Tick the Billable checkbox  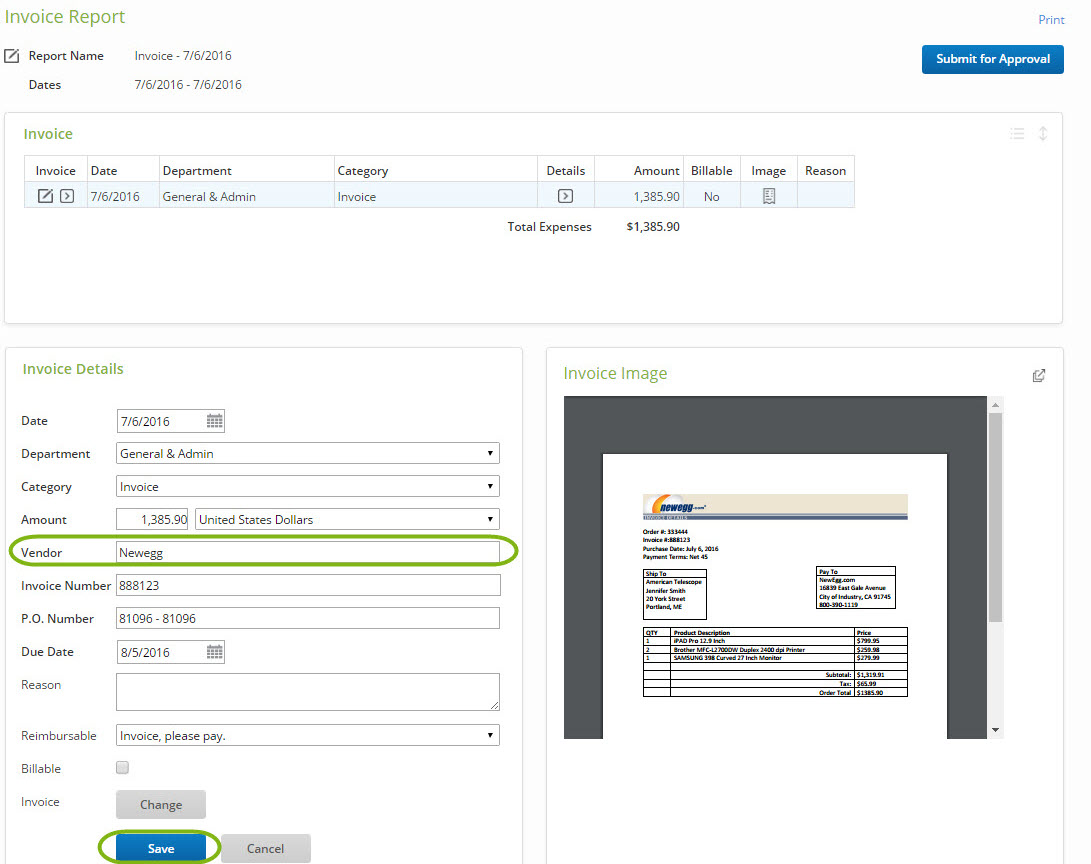pyautogui.click(x=122, y=767)
